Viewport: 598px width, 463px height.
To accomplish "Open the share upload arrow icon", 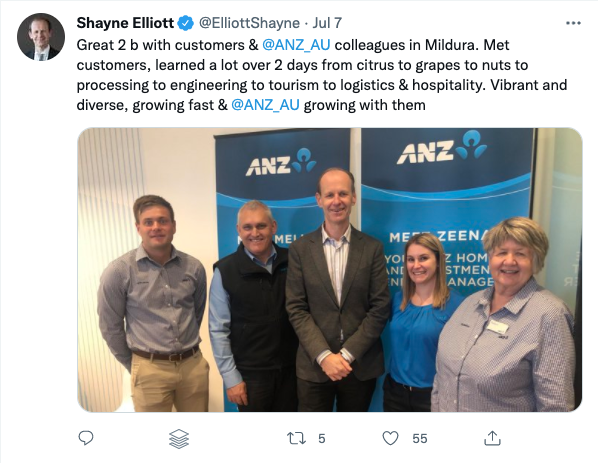I will point(492,438).
